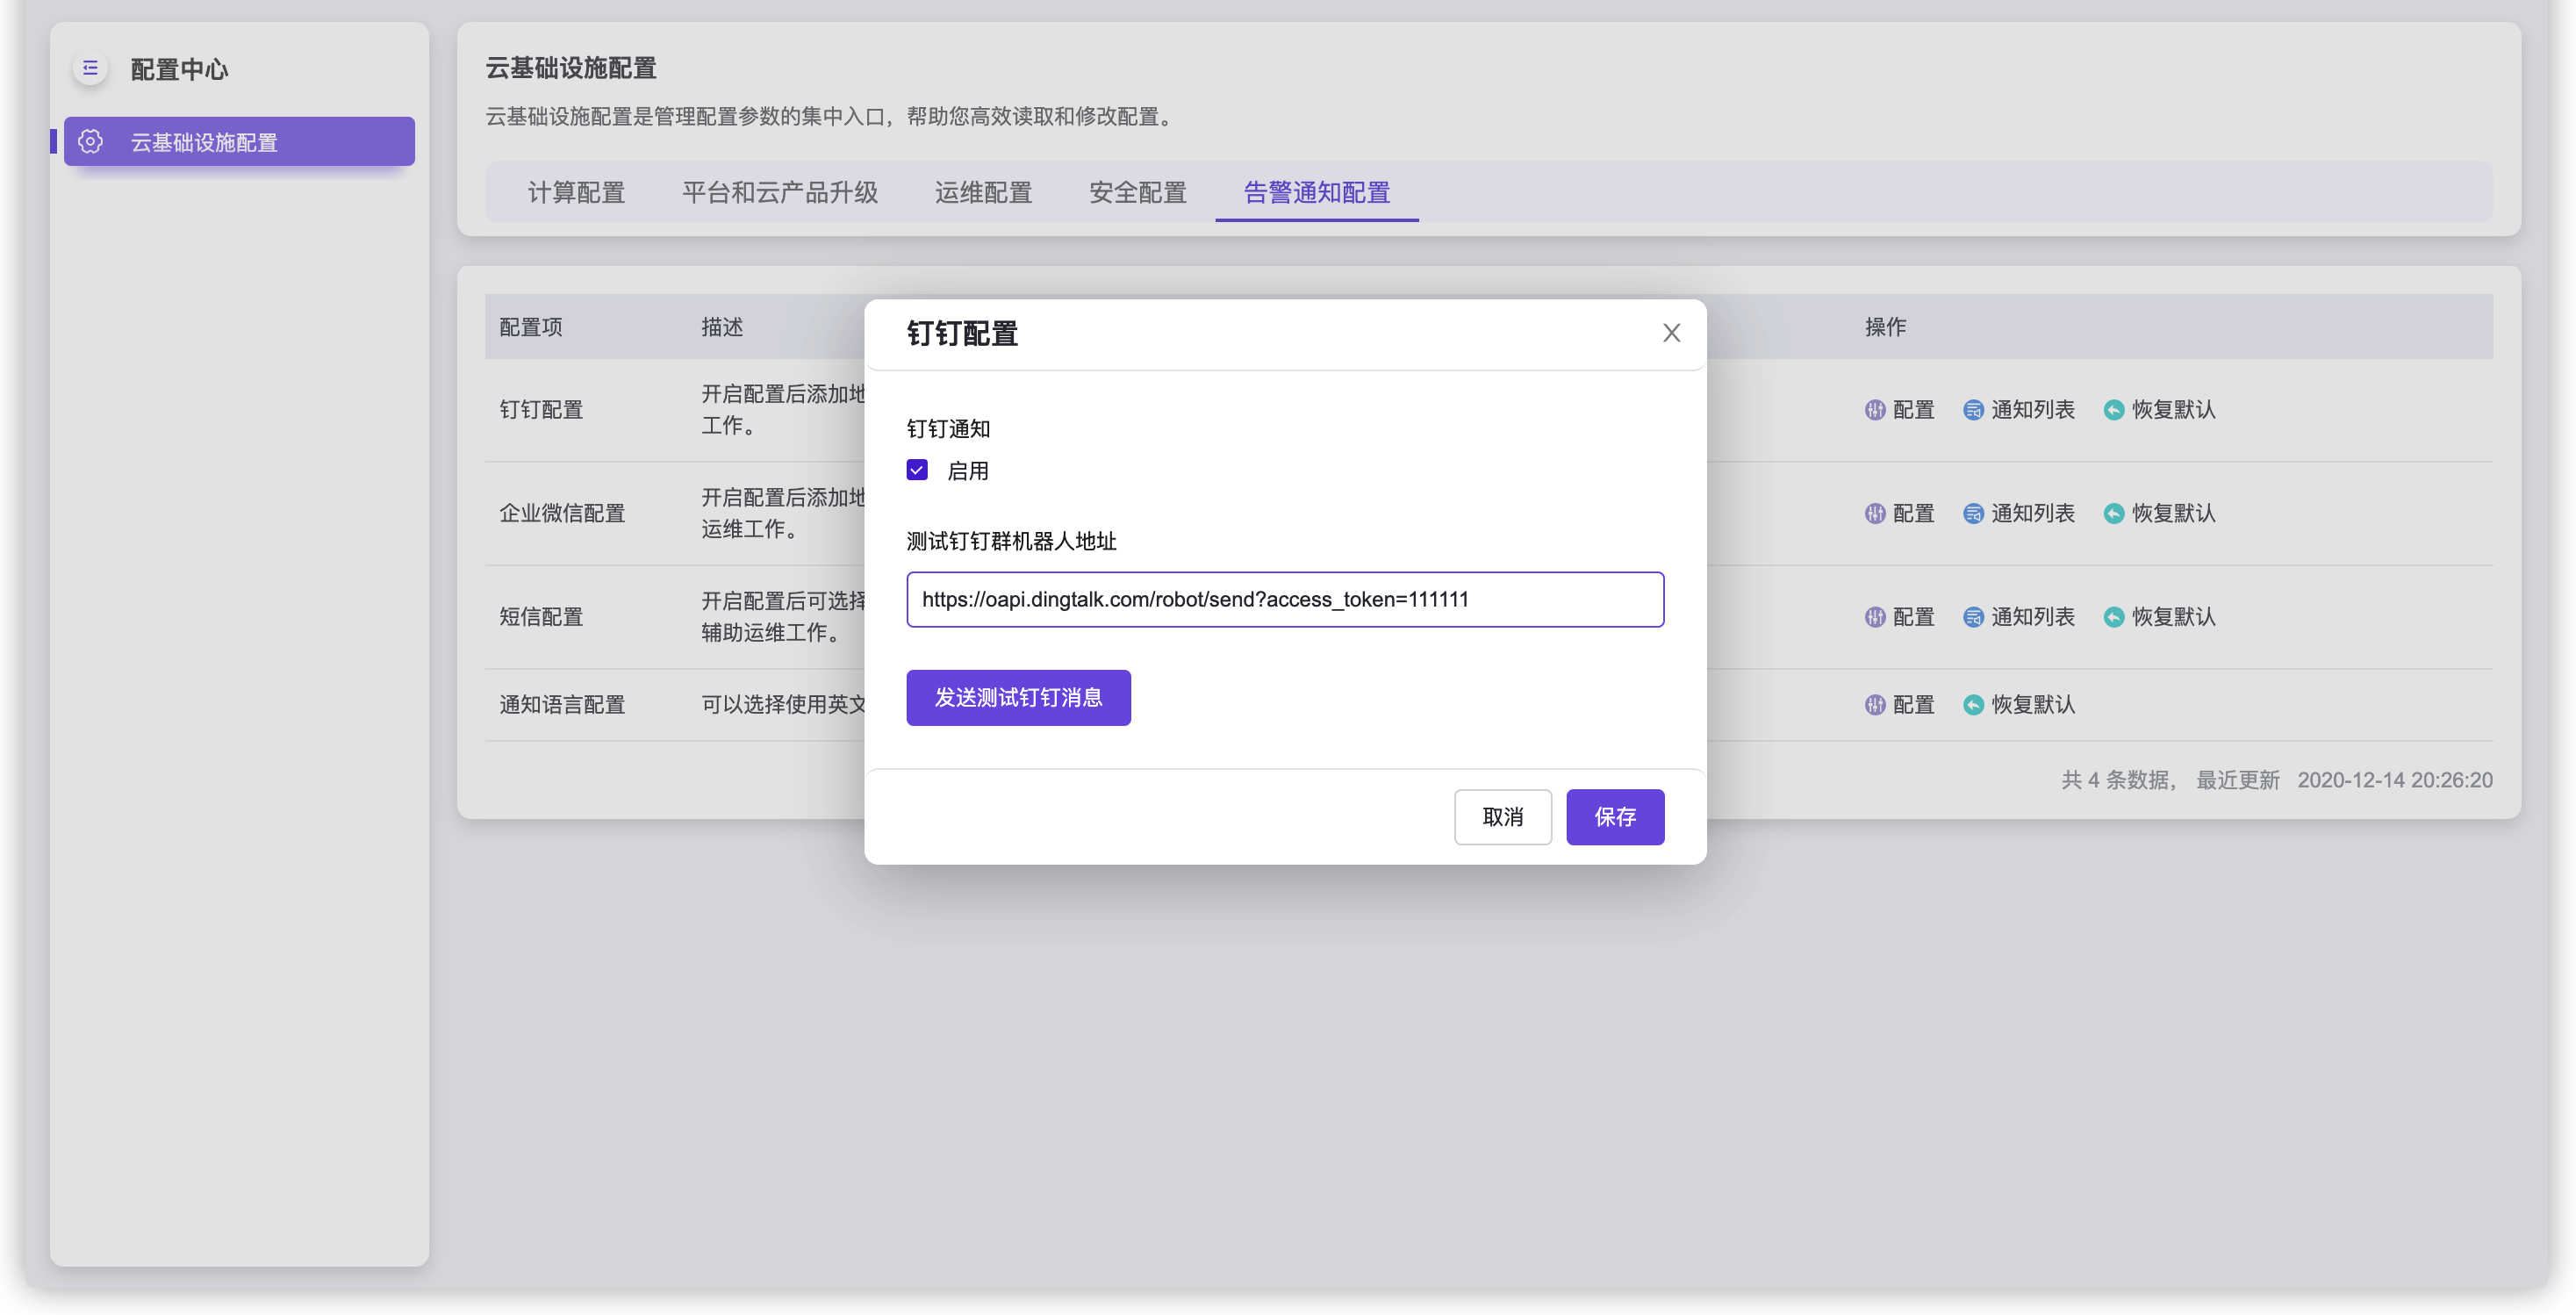Select the 运维配置 tab
This screenshot has width=2576, height=1315.
click(983, 192)
